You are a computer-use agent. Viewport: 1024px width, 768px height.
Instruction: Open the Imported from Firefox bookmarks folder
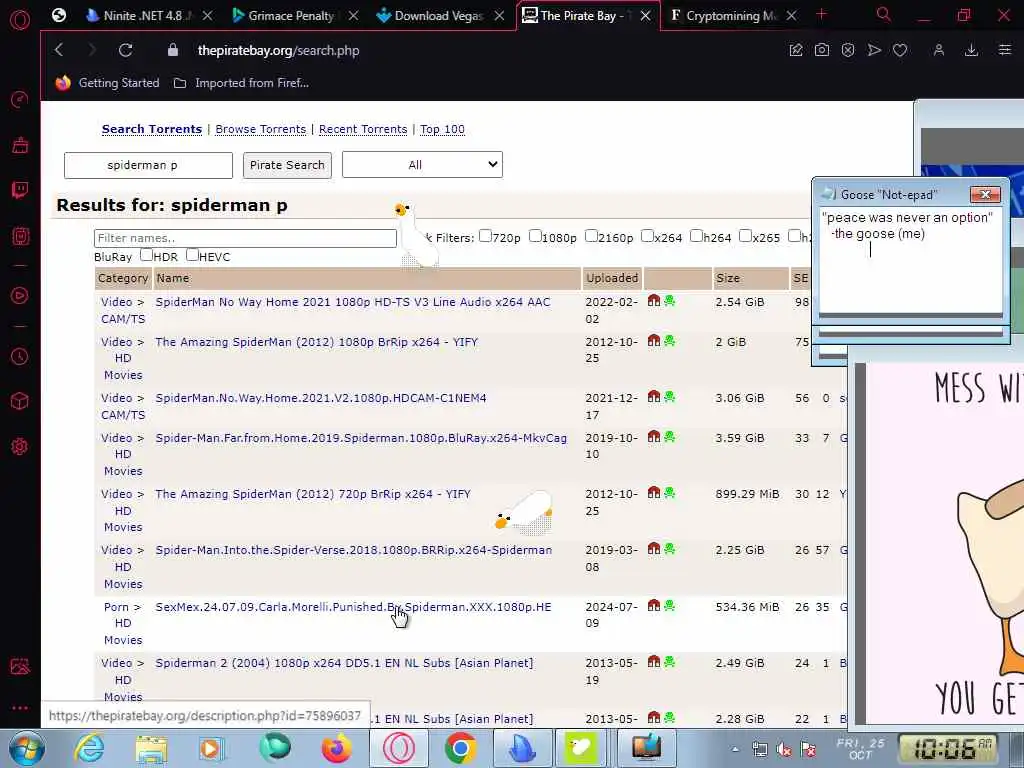click(242, 83)
